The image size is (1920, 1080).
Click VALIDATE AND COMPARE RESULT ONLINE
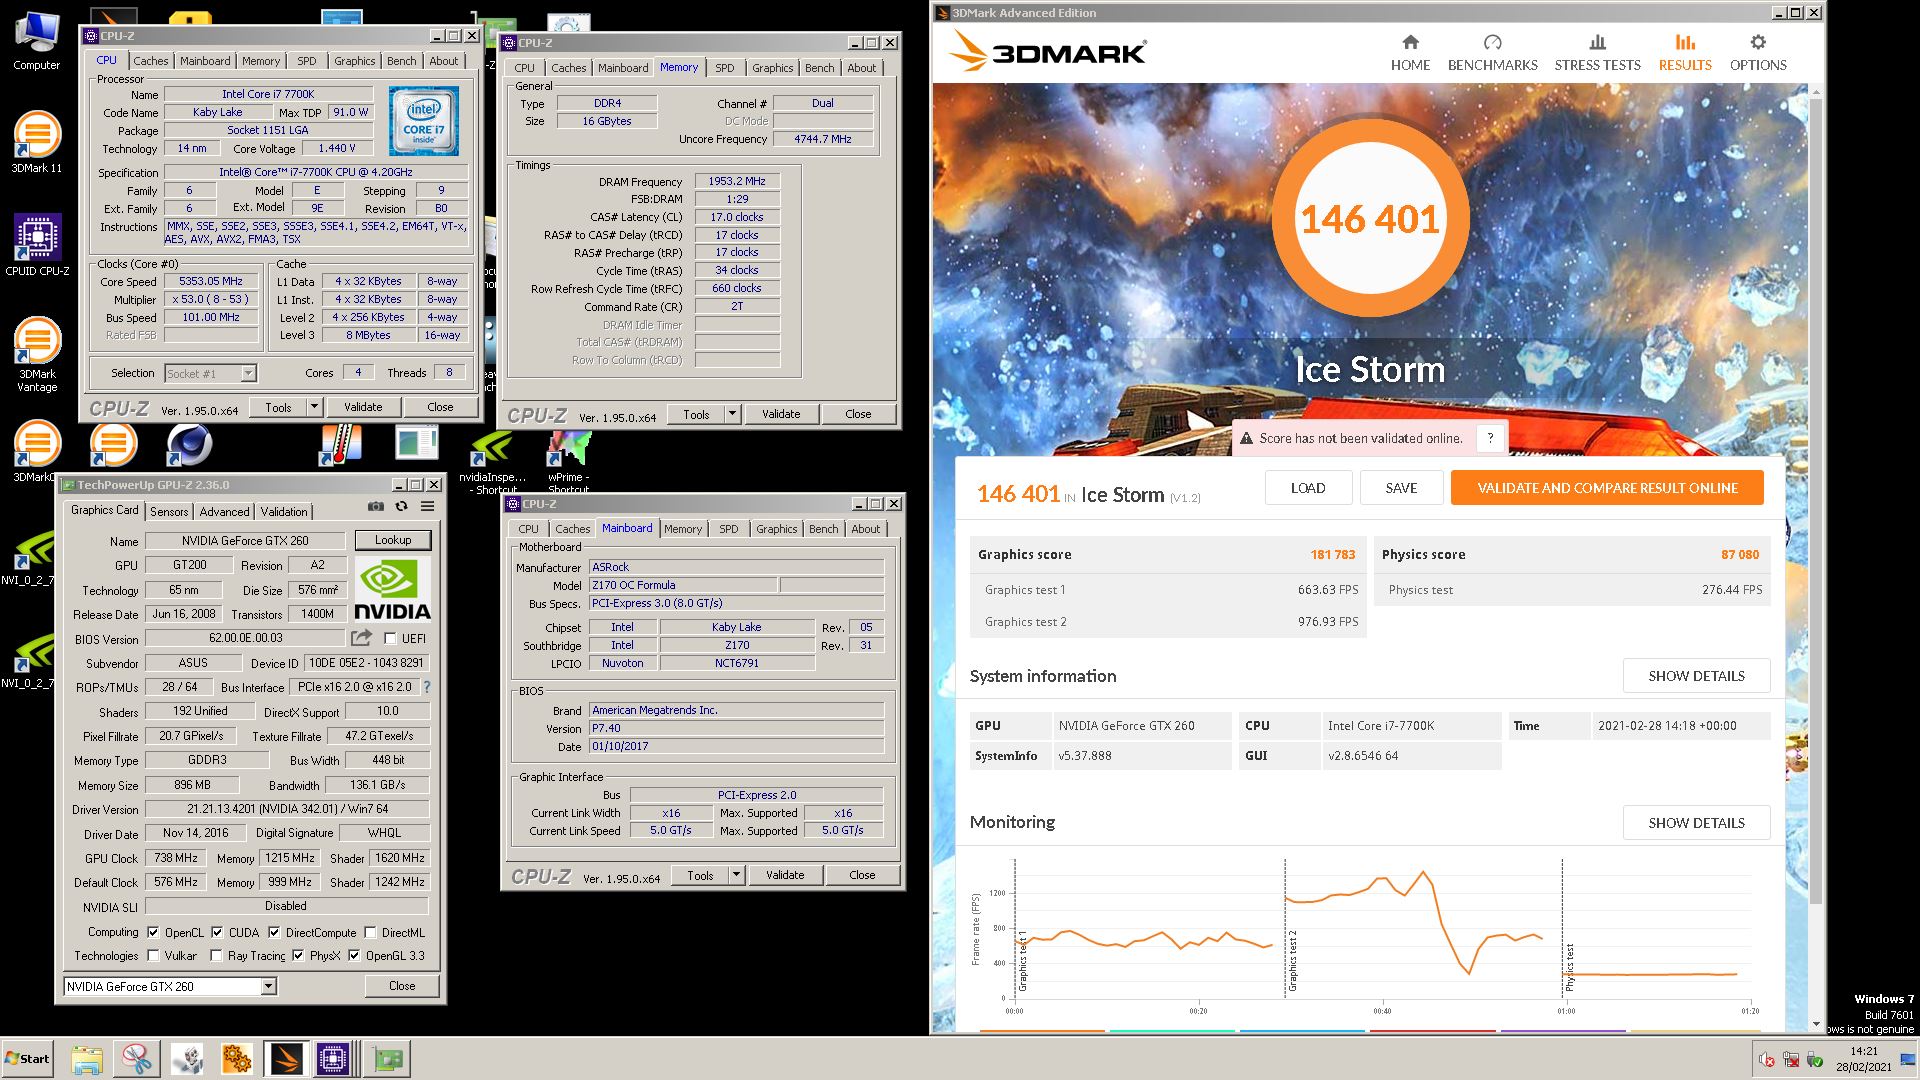pyautogui.click(x=1607, y=488)
